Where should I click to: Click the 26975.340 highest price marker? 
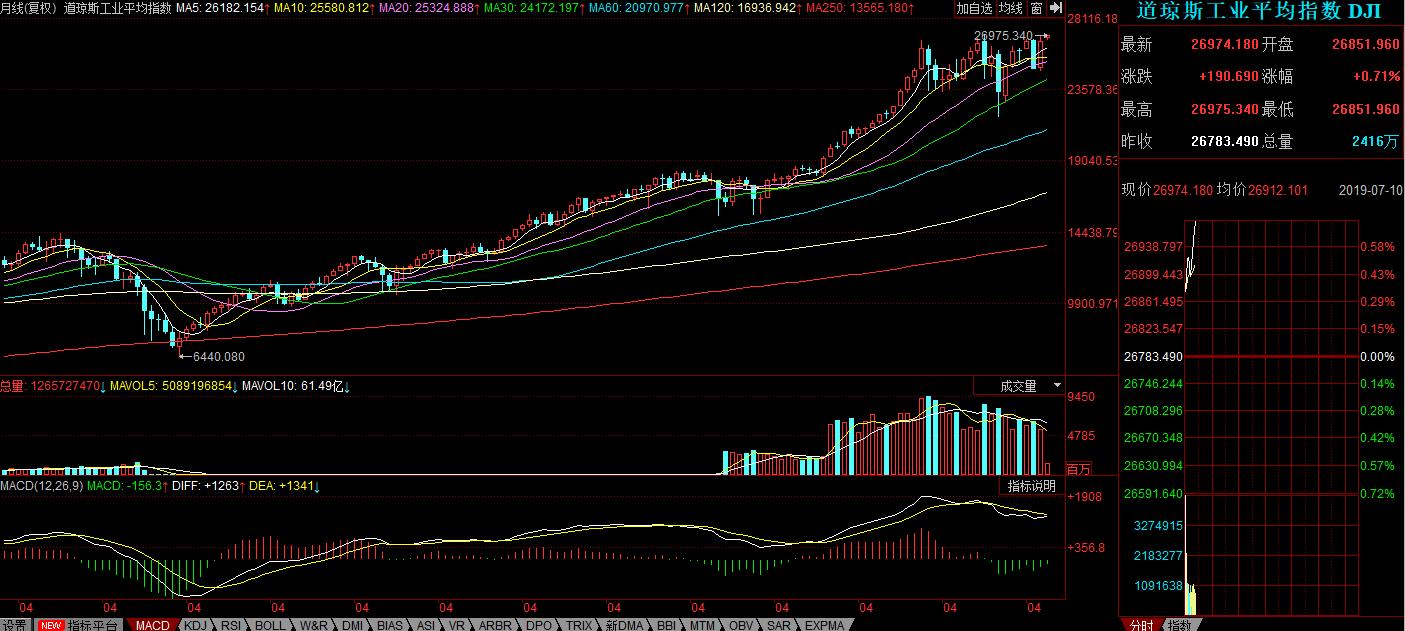(1002, 36)
